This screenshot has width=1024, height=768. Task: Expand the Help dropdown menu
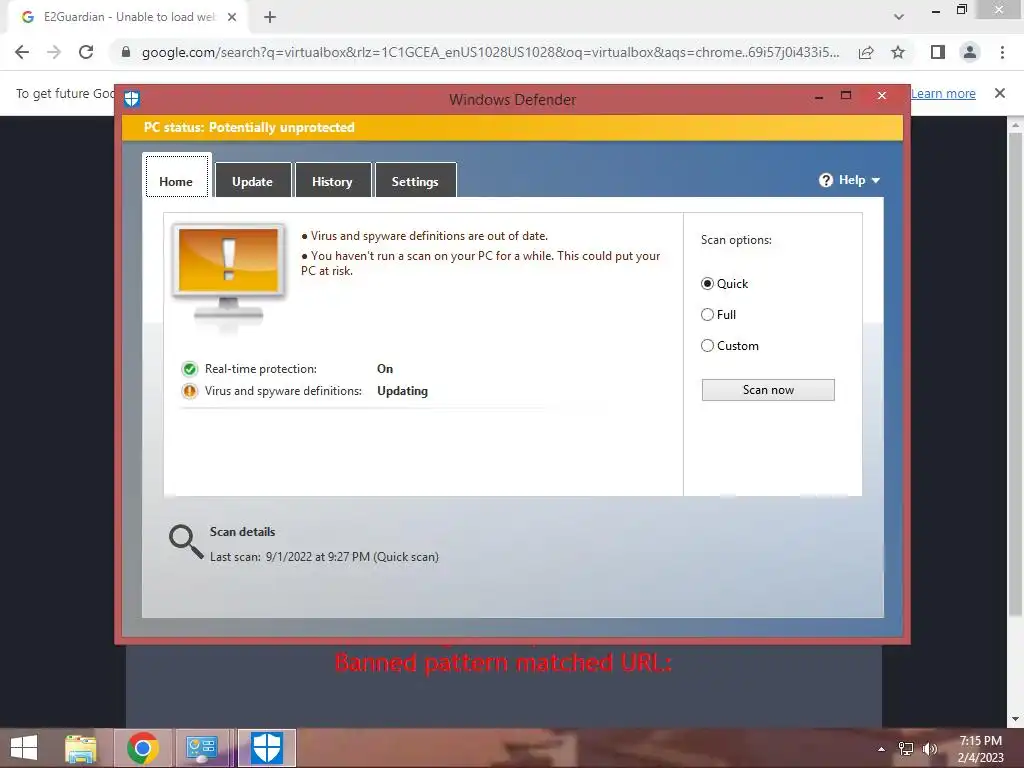coord(850,180)
